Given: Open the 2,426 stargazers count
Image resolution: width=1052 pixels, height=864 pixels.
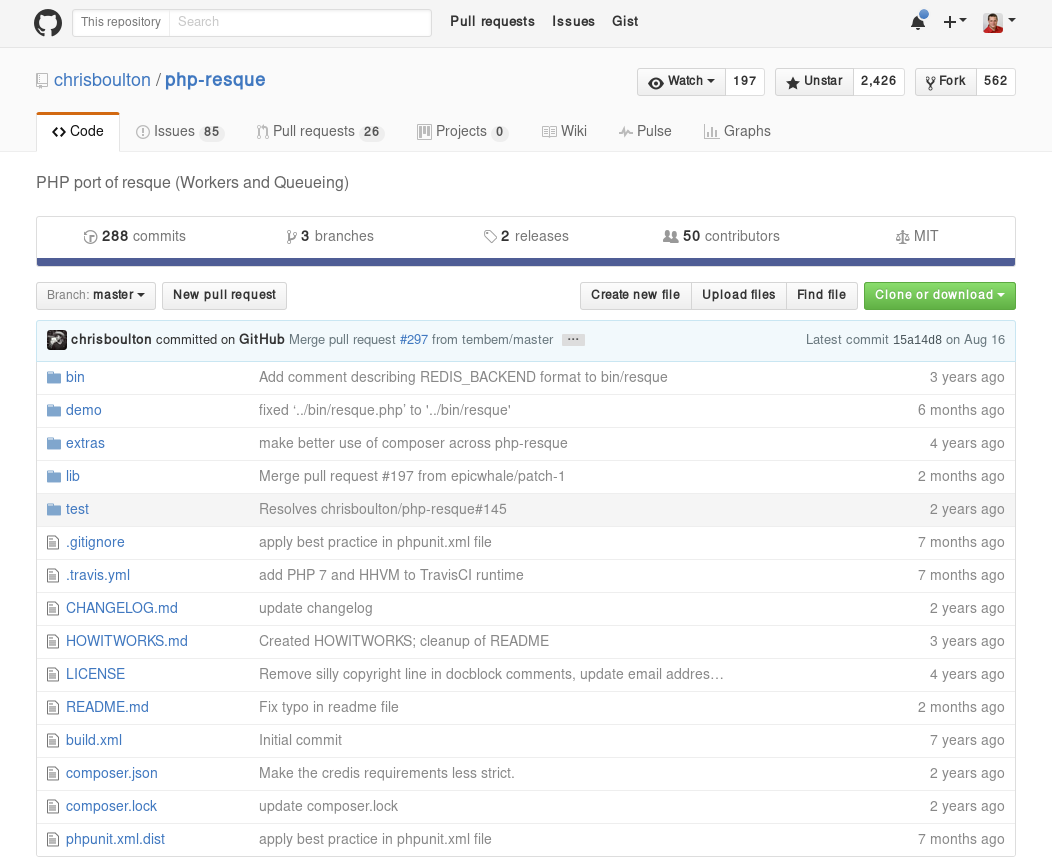Looking at the screenshot, I should coord(878,81).
